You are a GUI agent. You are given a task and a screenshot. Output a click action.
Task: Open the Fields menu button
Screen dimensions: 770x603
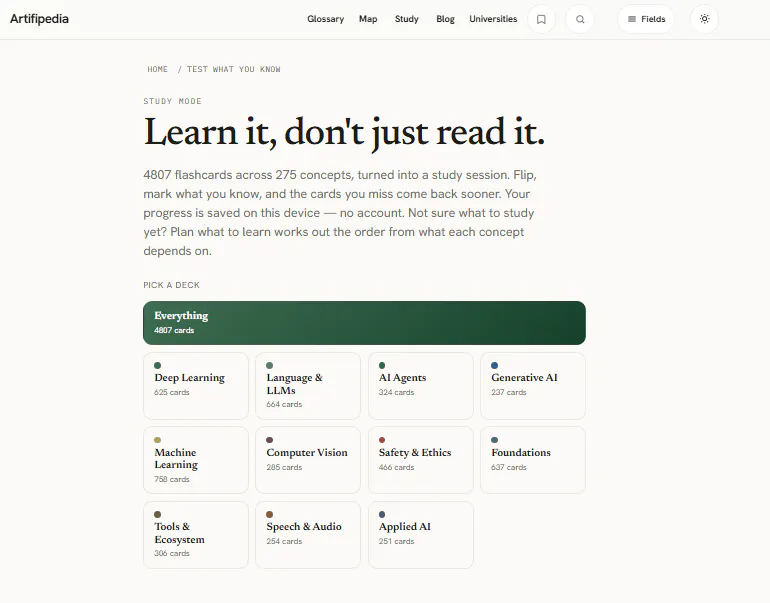646,19
